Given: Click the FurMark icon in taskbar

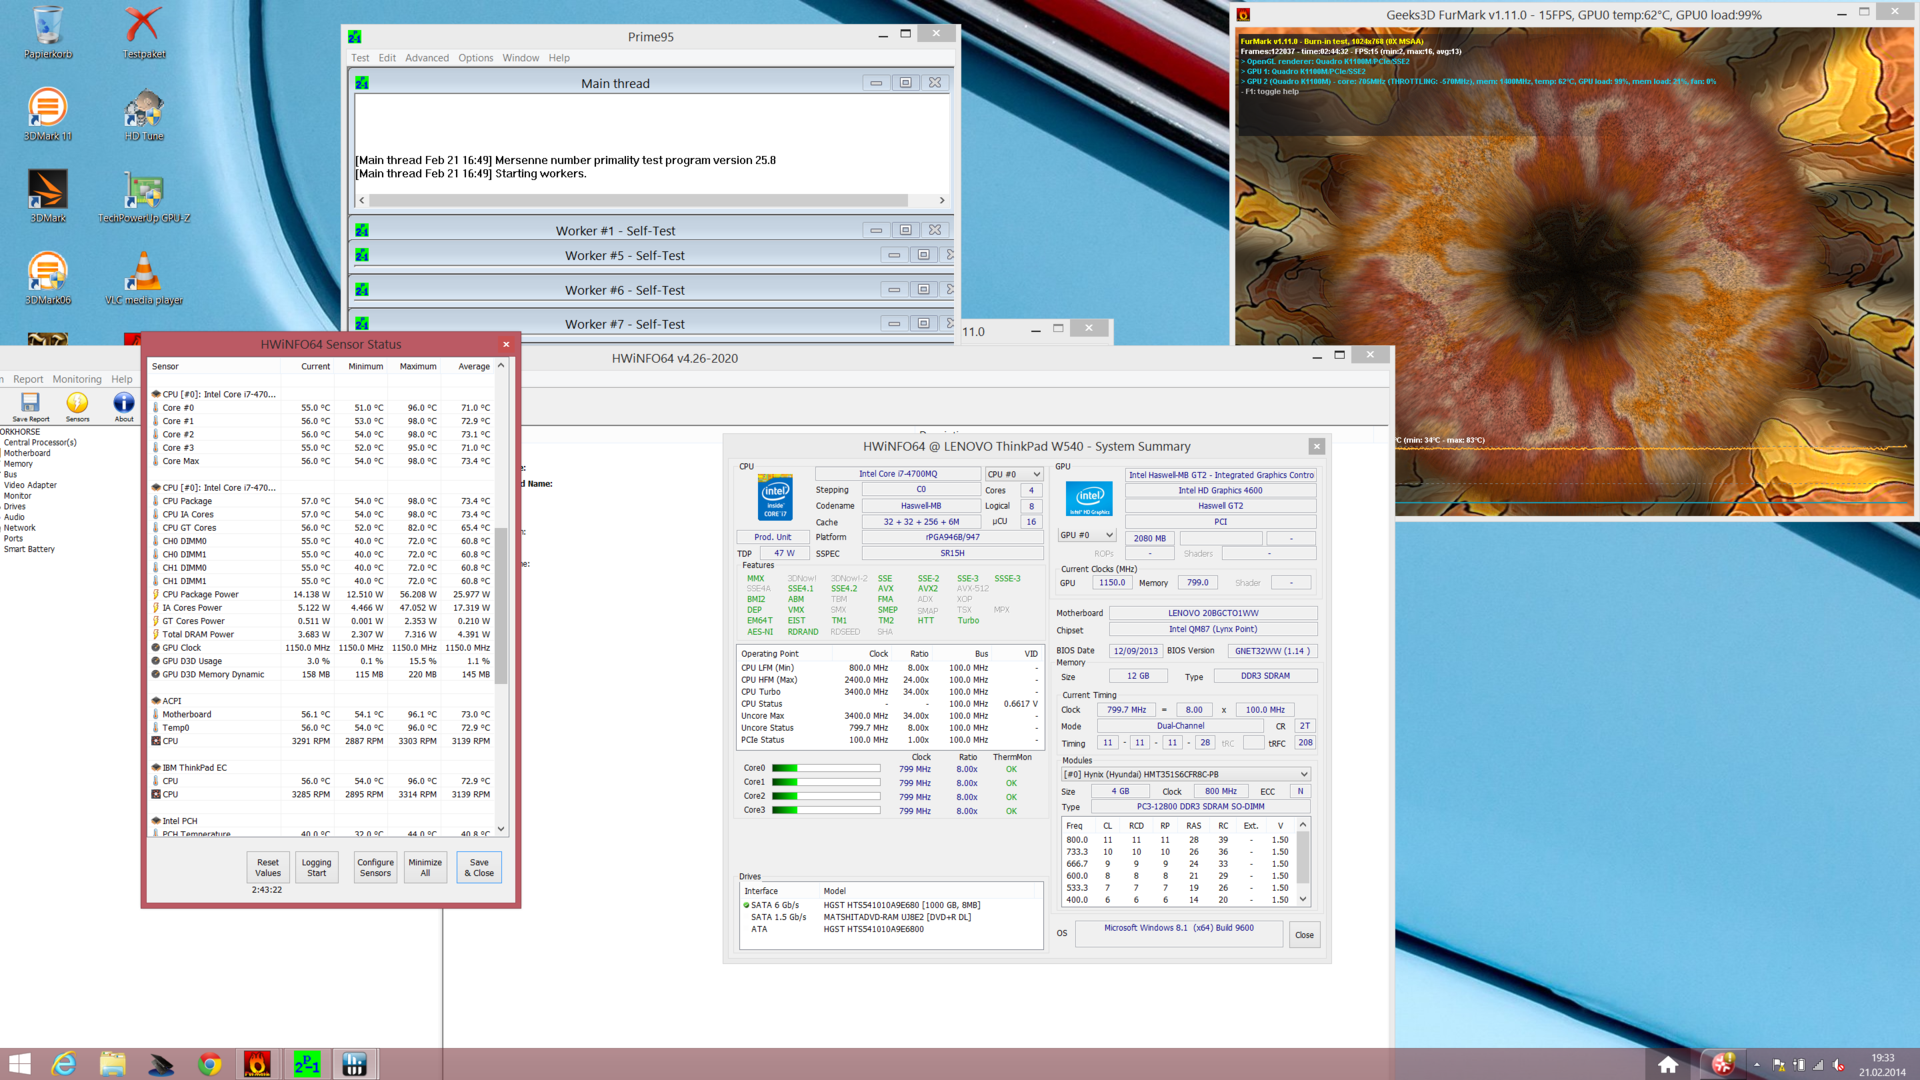Looking at the screenshot, I should tap(257, 1064).
